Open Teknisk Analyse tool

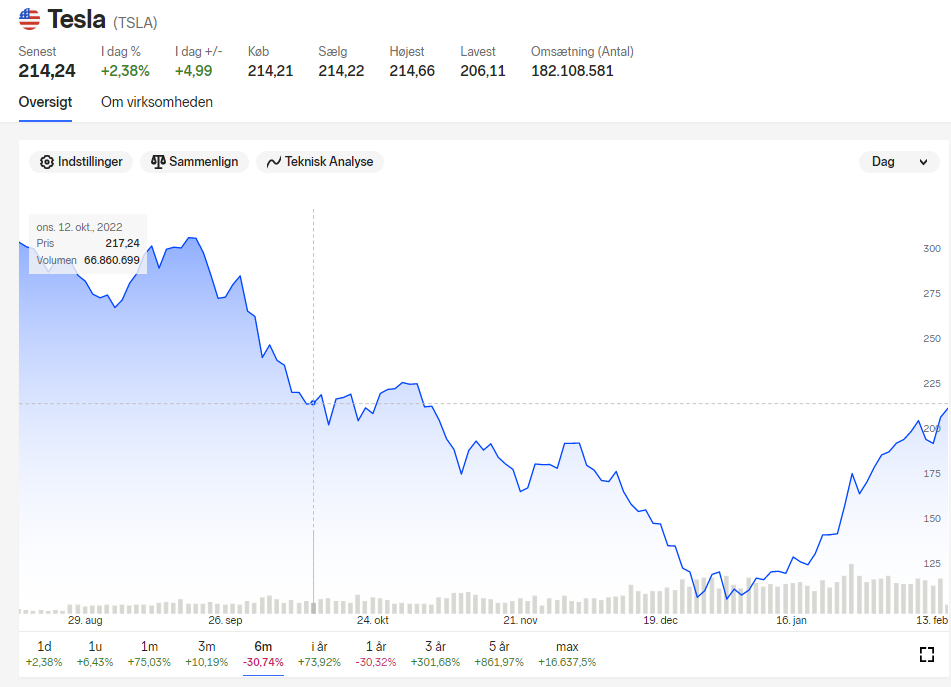tap(320, 162)
